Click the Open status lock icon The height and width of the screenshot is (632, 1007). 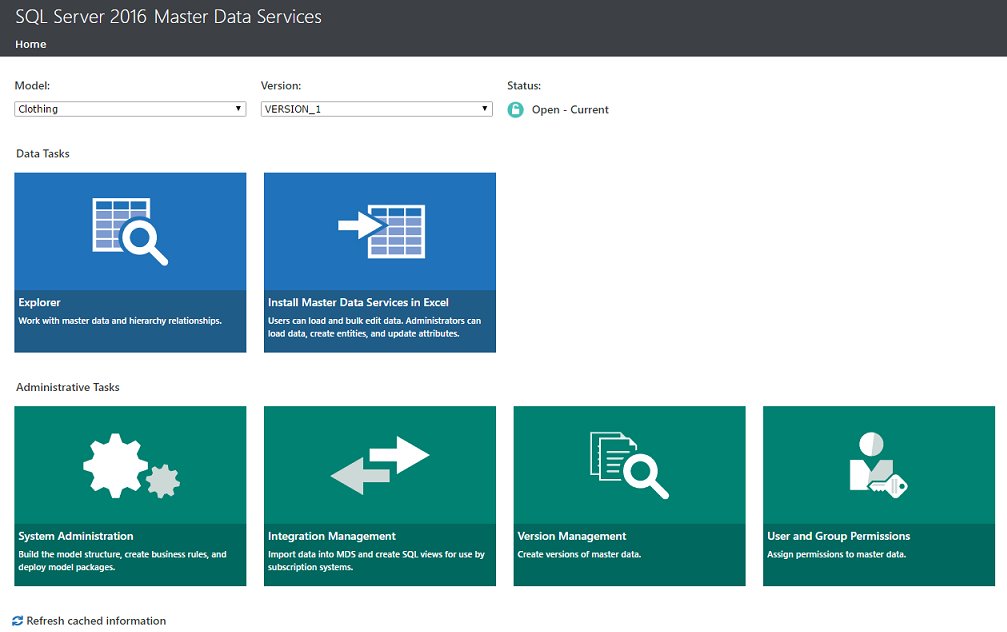(x=515, y=110)
